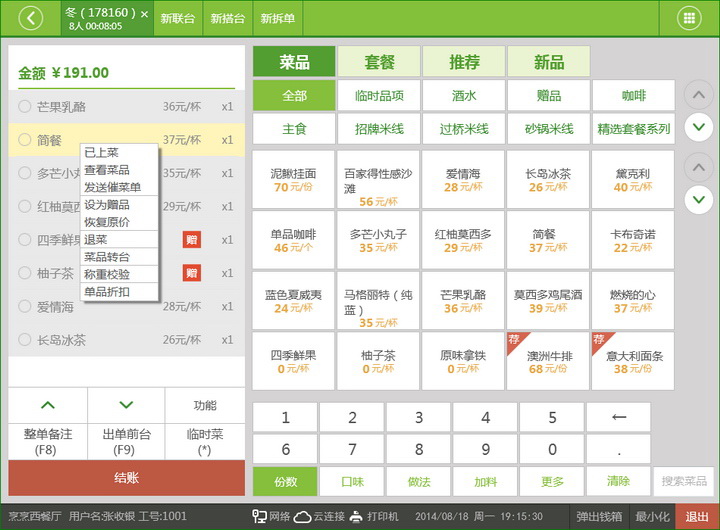The image size is (720, 530).
Task: Add 意大利面条 dish card
Action: click(633, 361)
